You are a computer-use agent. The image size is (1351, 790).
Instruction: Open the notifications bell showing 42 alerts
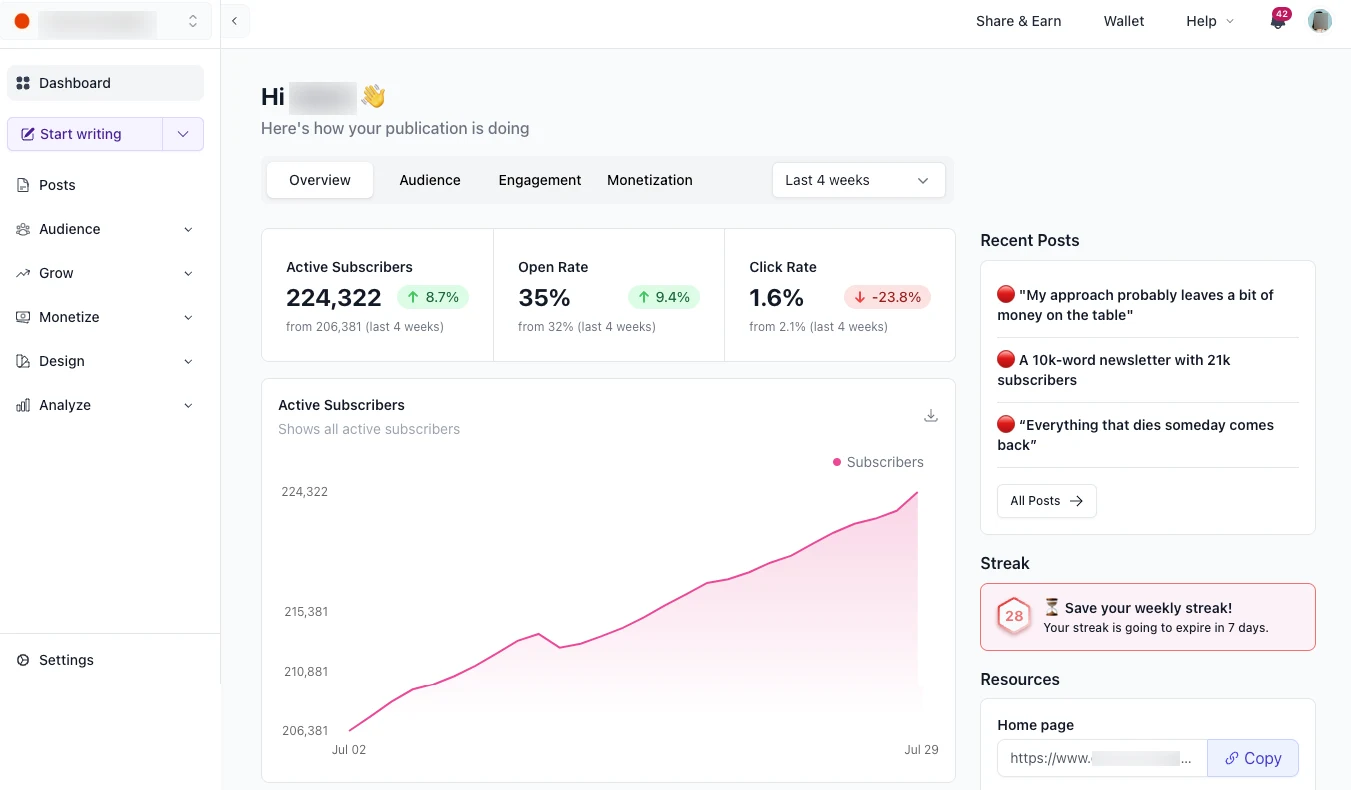pos(1275,20)
